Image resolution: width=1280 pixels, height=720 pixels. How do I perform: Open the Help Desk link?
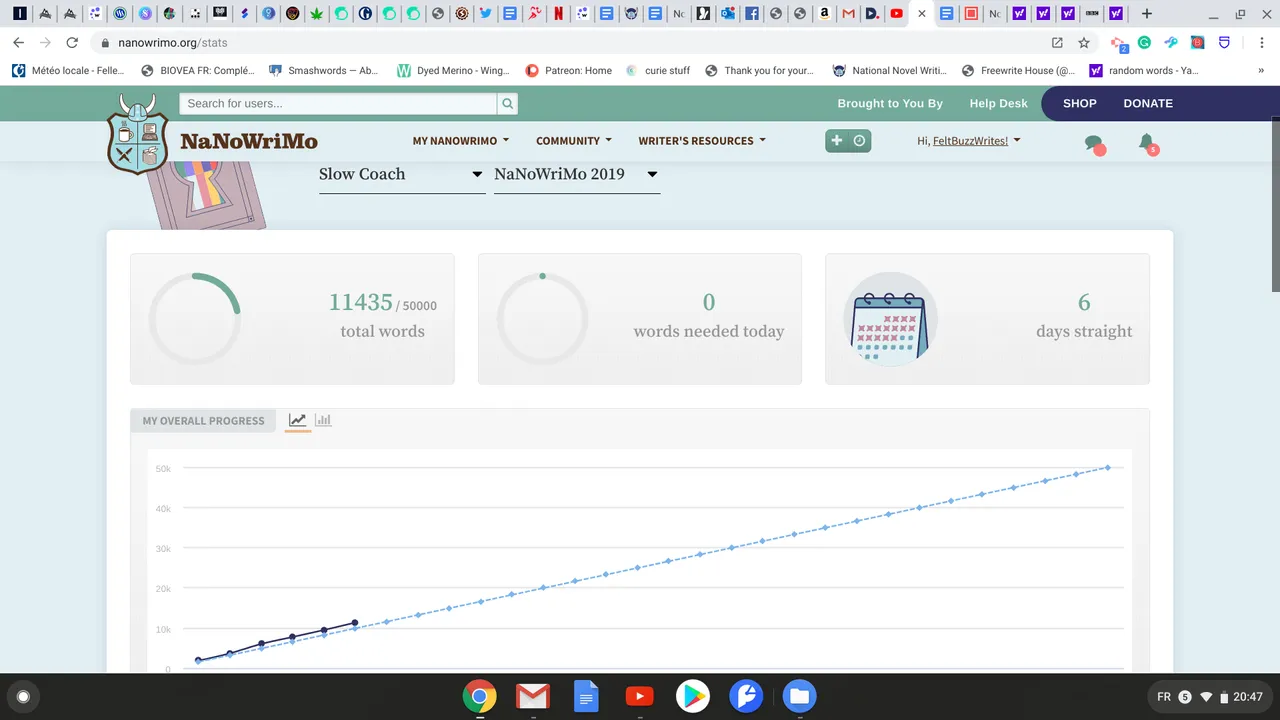pos(998,103)
